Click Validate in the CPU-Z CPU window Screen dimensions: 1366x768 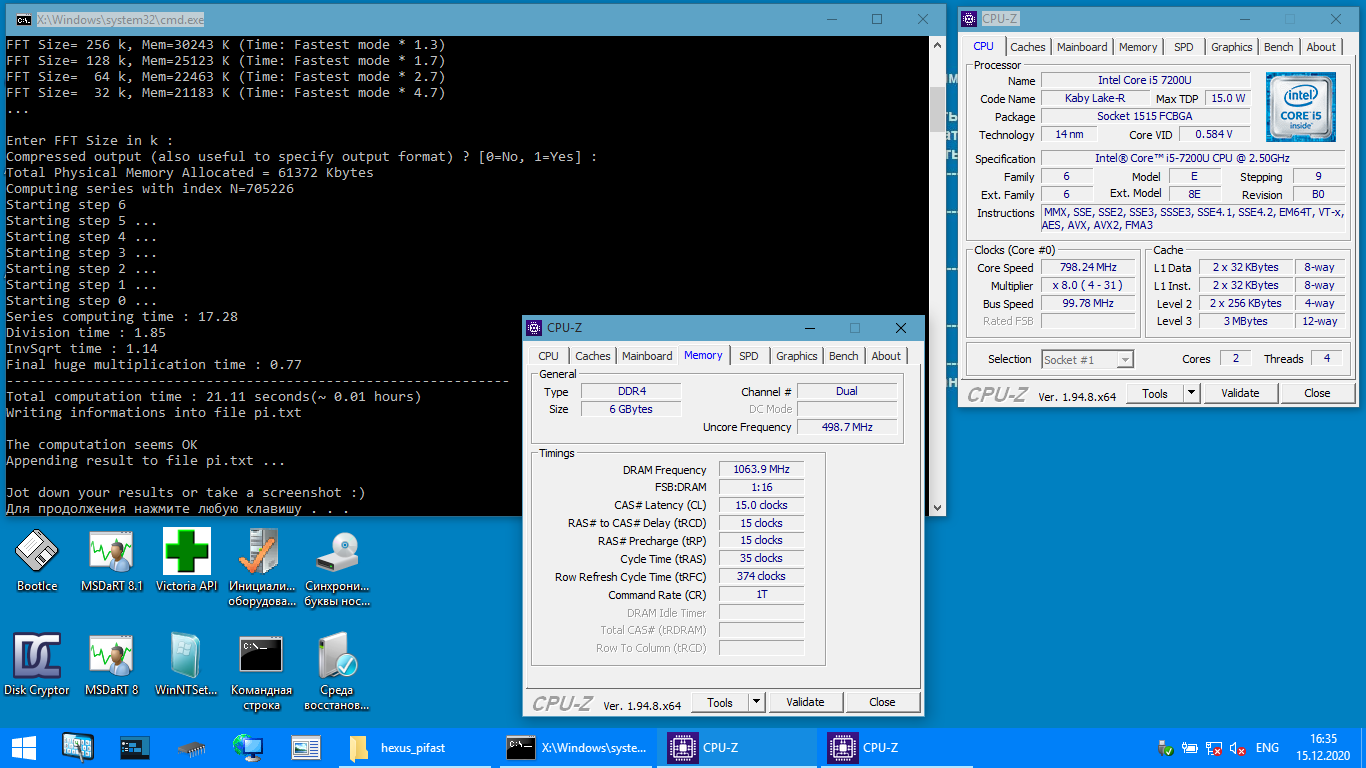click(x=1240, y=393)
